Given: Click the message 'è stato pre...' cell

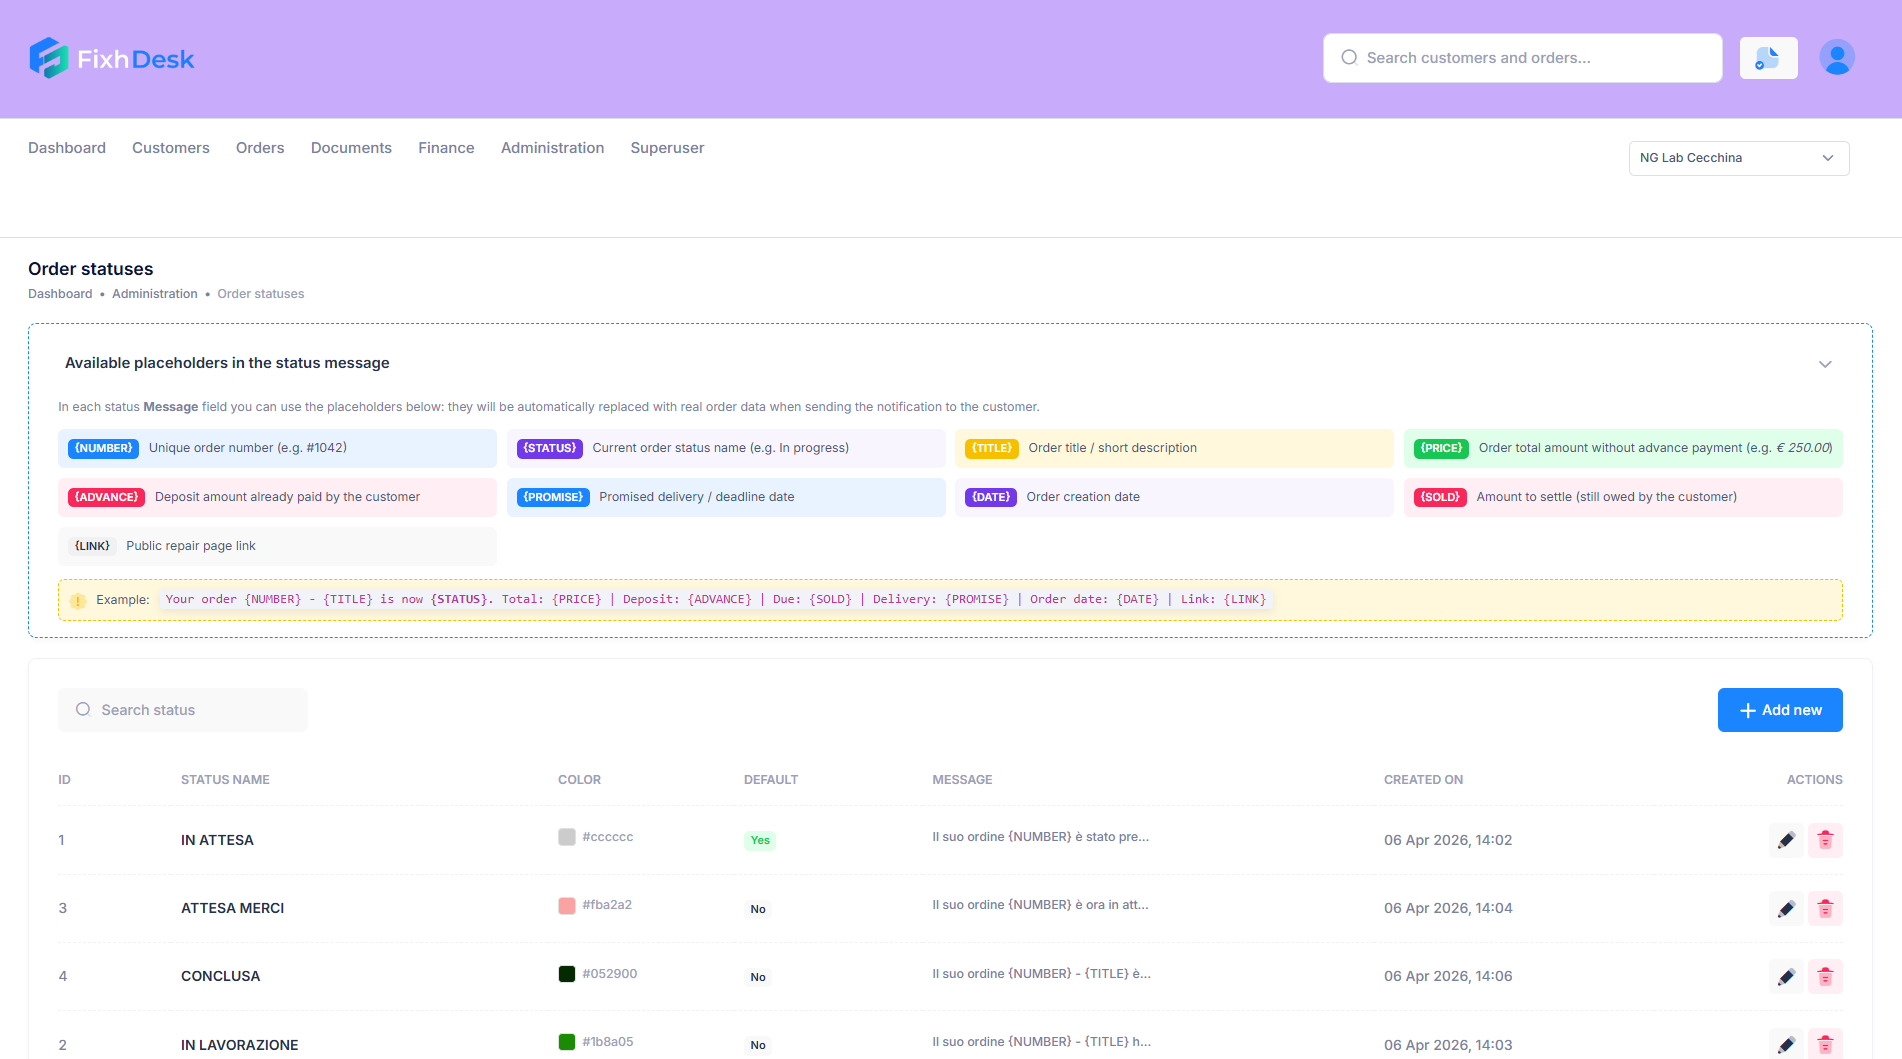Looking at the screenshot, I should coord(1041,837).
